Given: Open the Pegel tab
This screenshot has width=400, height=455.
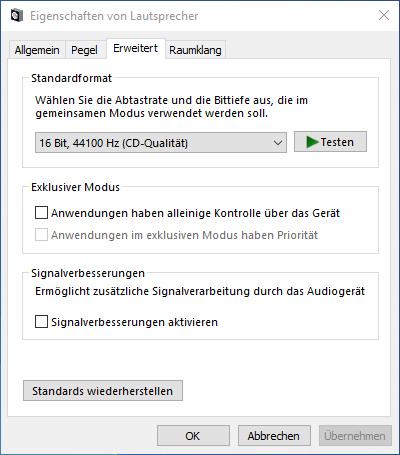Looking at the screenshot, I should [x=84, y=50].
